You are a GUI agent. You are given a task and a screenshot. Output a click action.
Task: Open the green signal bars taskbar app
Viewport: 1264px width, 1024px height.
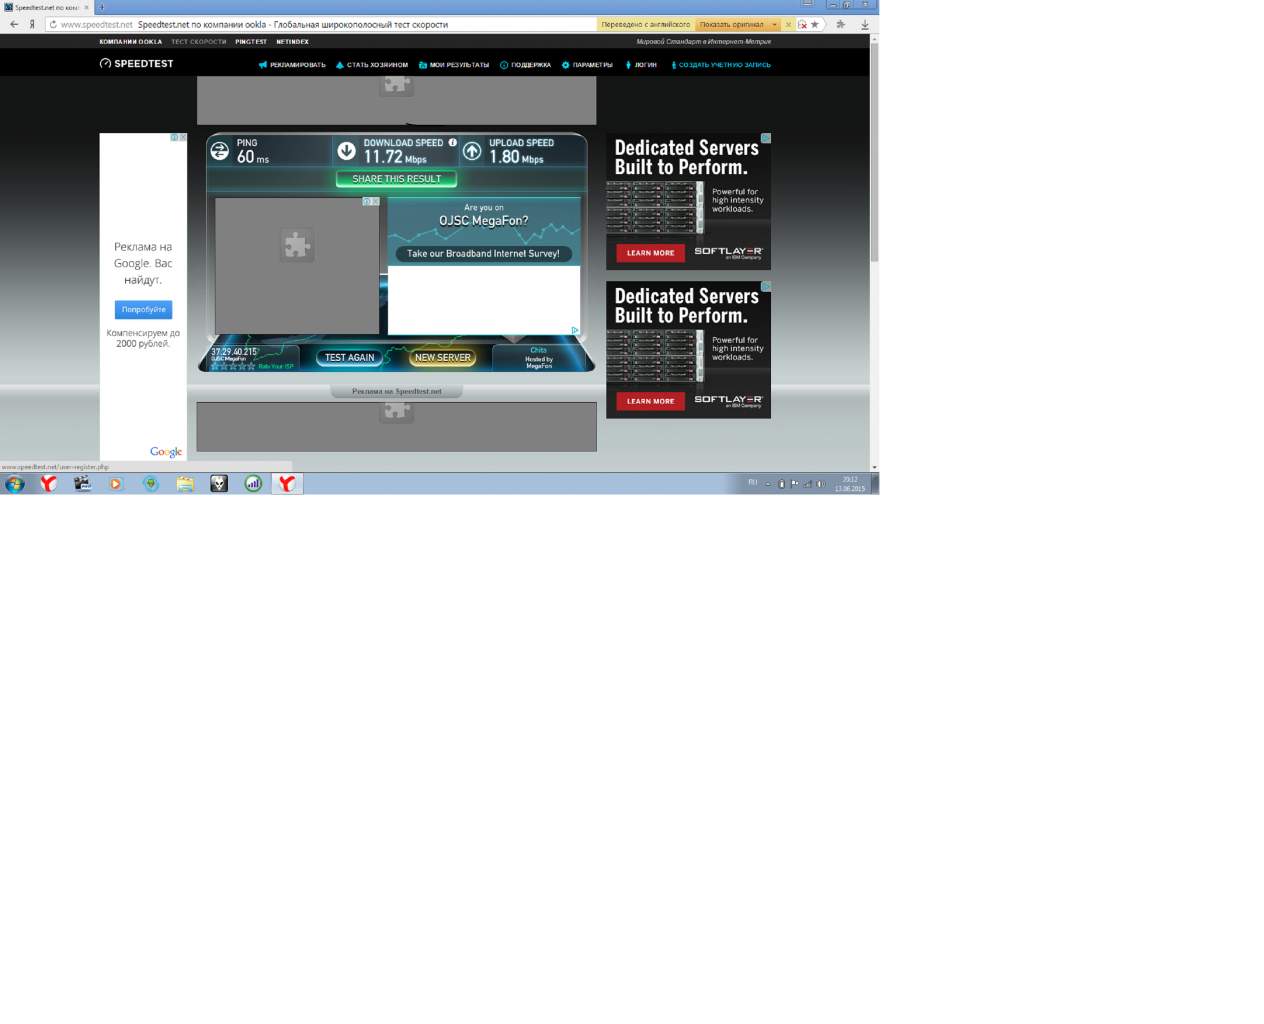[253, 484]
